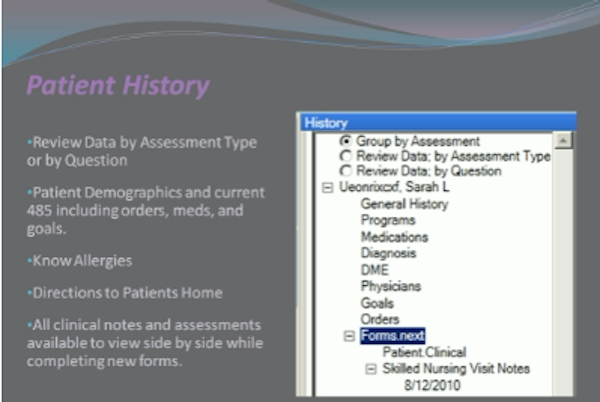Click the History panel title bar
The height and width of the screenshot is (402, 600).
click(x=438, y=123)
